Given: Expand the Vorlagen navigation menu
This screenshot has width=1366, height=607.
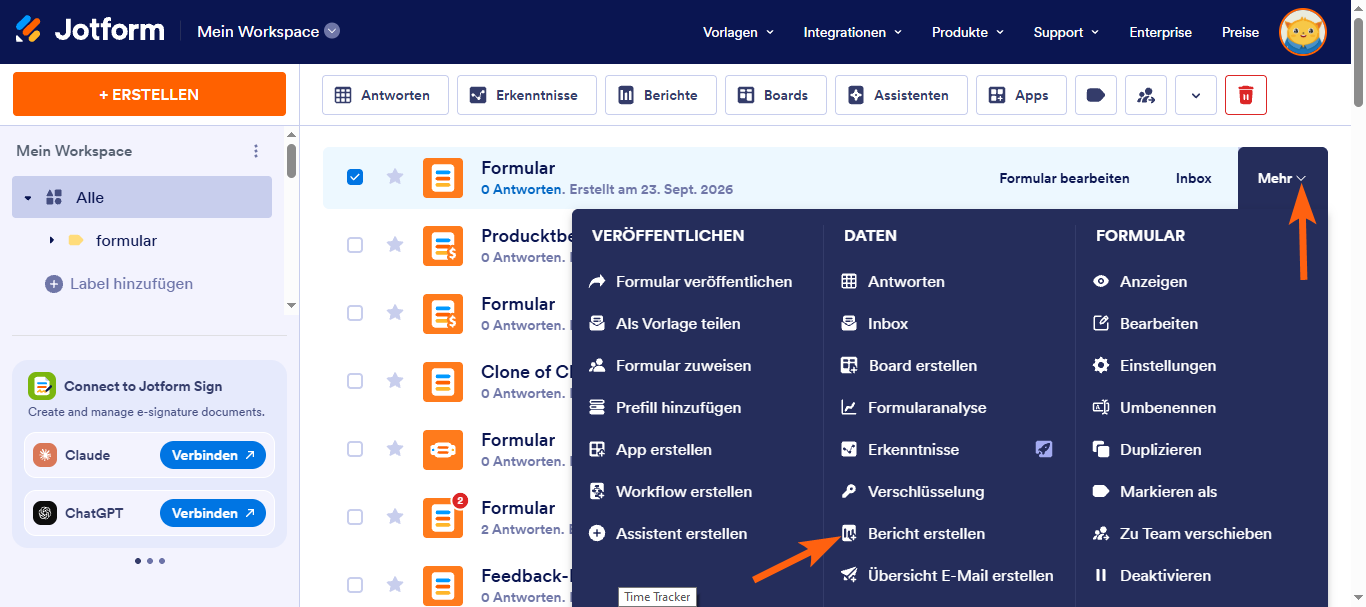Looking at the screenshot, I should click(738, 32).
